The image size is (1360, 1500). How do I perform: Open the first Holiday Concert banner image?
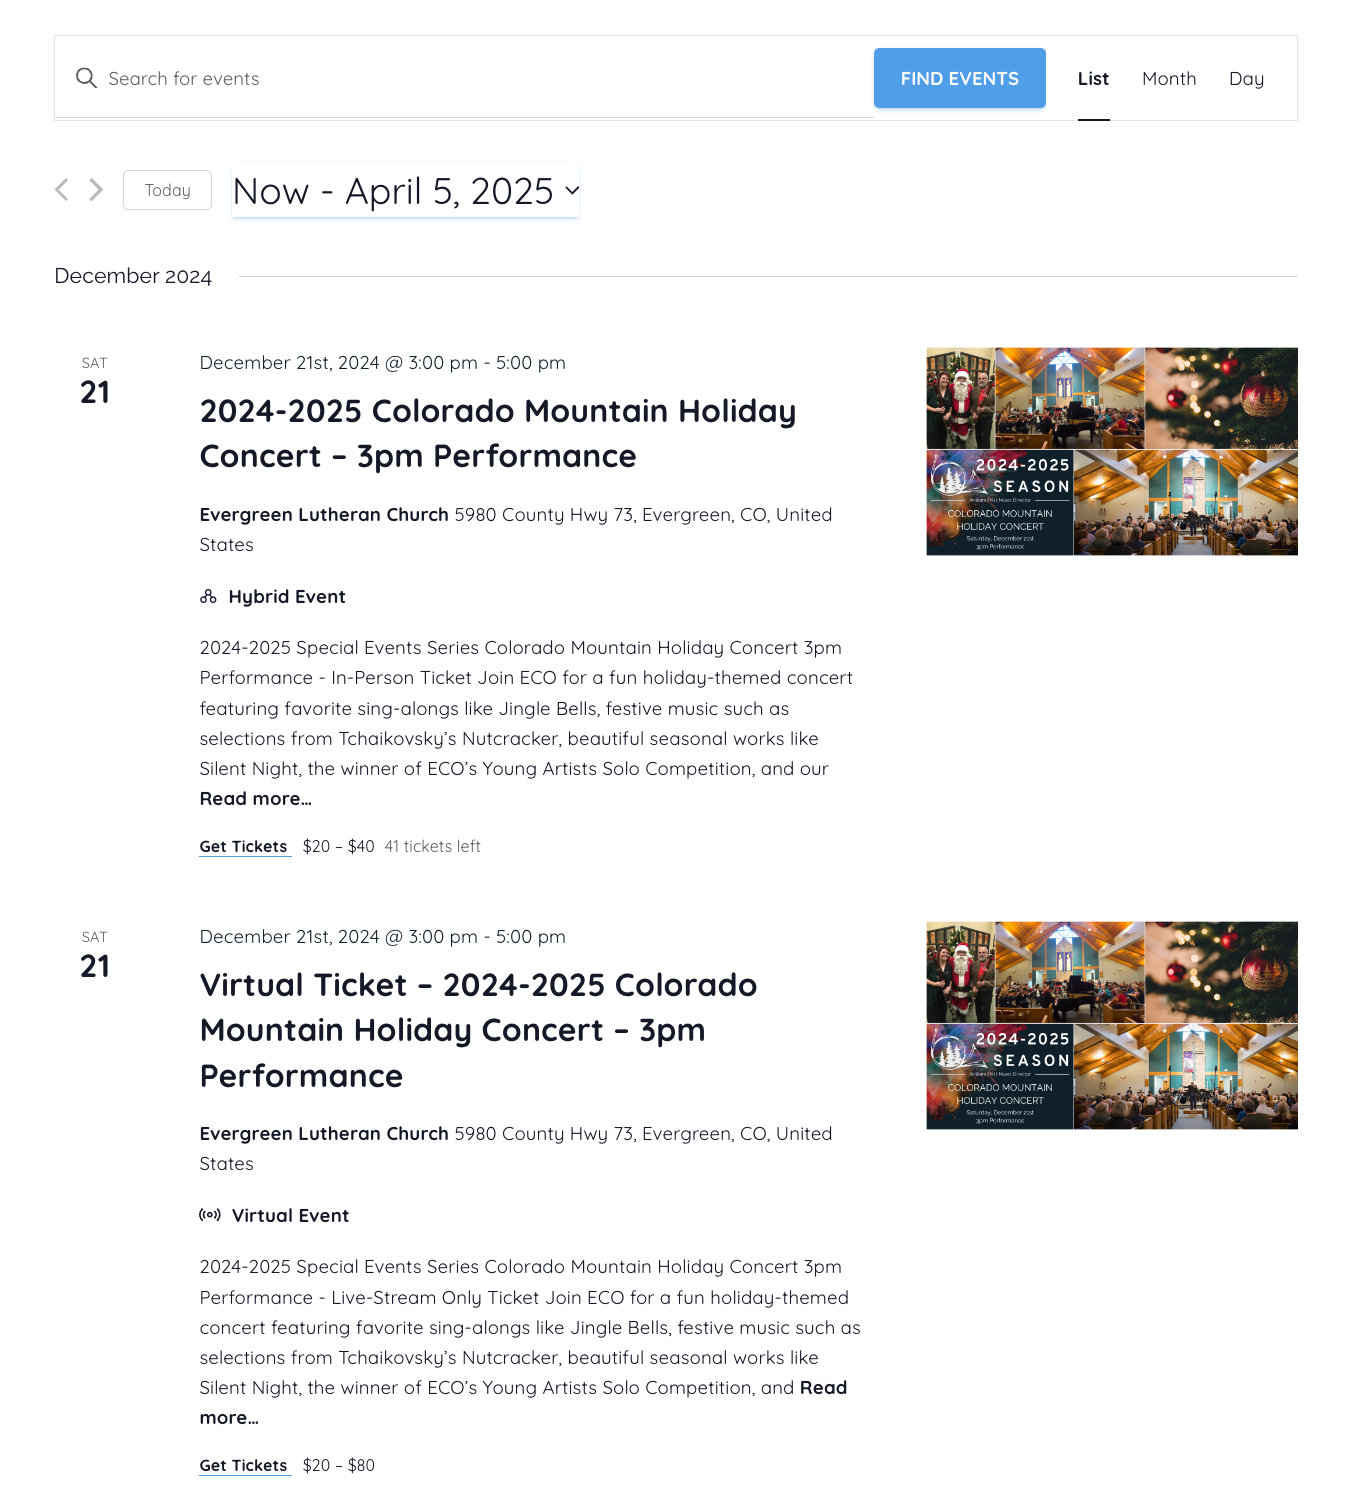(x=1111, y=451)
